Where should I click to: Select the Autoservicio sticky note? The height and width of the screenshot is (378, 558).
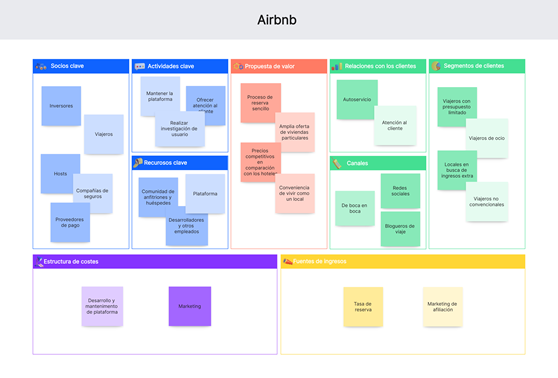click(x=357, y=99)
